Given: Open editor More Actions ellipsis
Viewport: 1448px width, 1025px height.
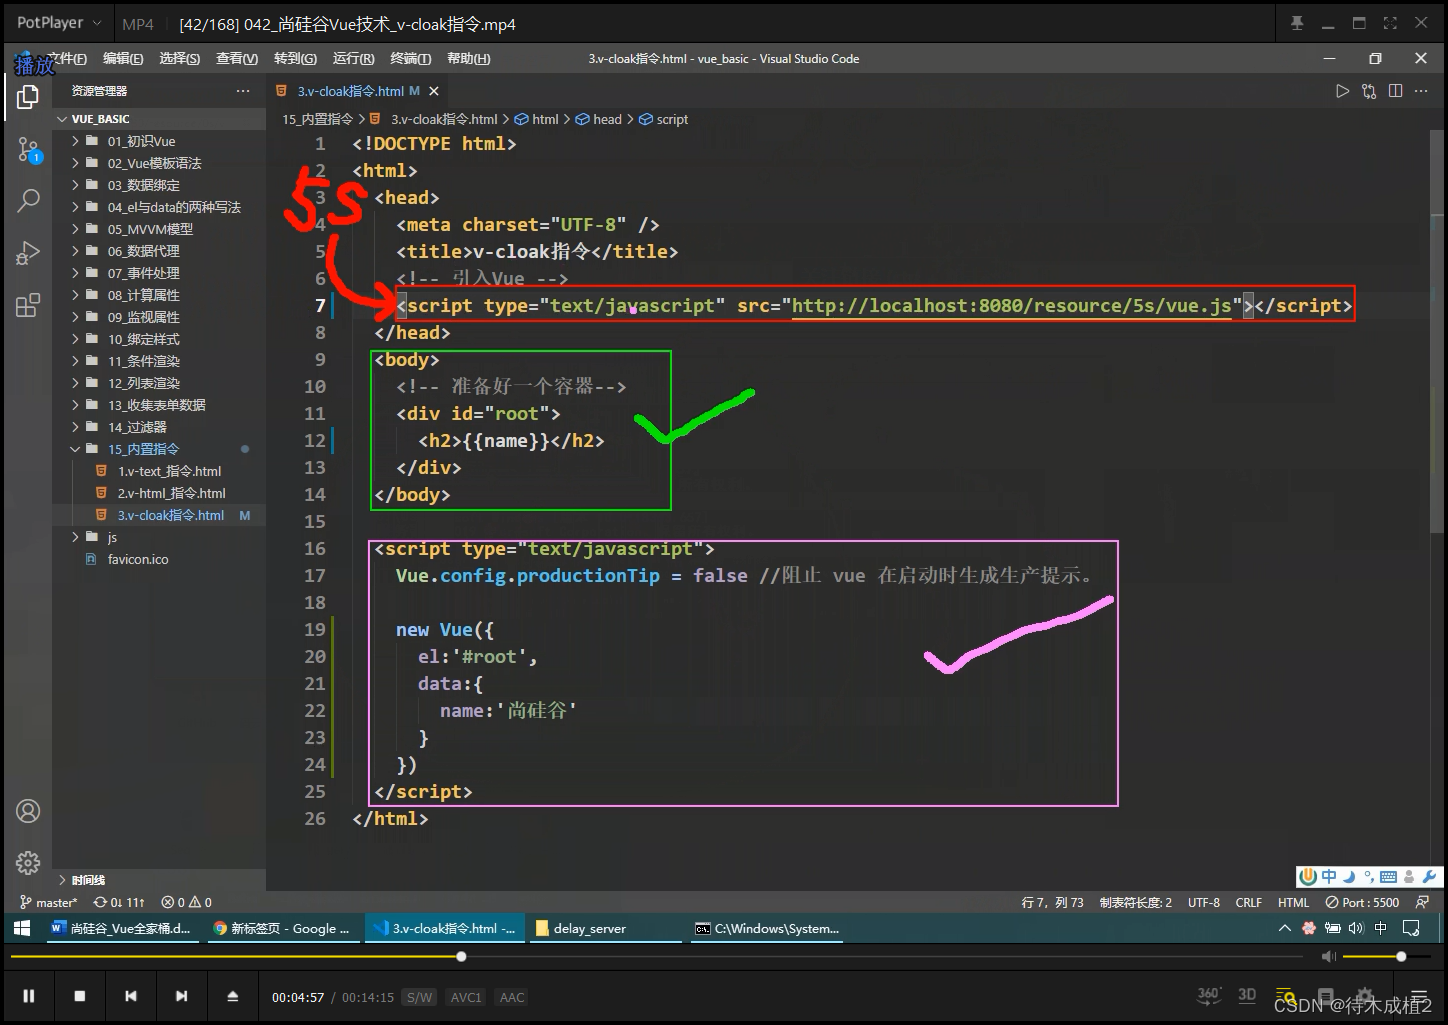Looking at the screenshot, I should click(x=1422, y=91).
